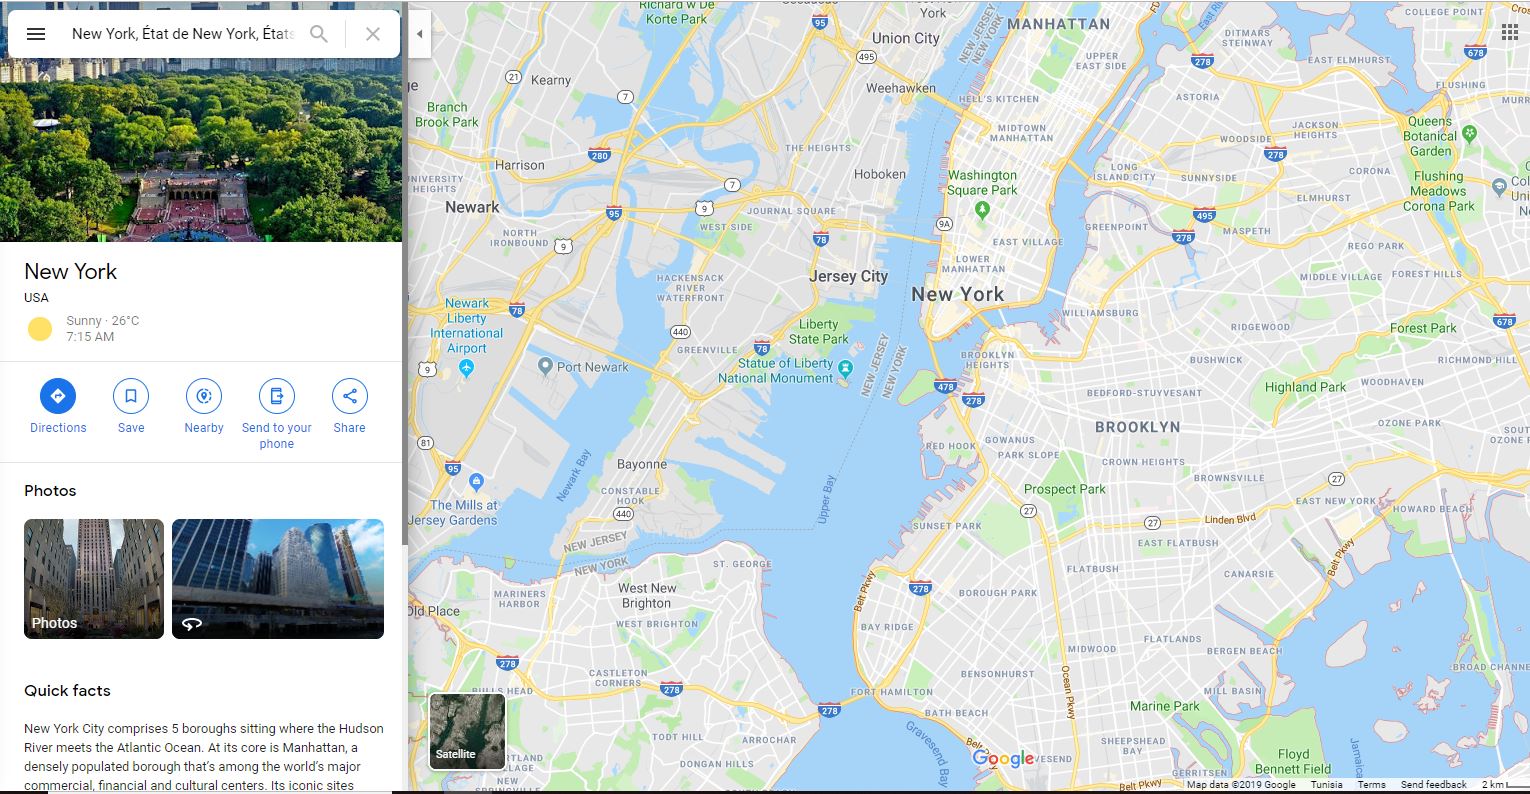Click the blue Directions icon
1530x794 pixels.
click(58, 396)
